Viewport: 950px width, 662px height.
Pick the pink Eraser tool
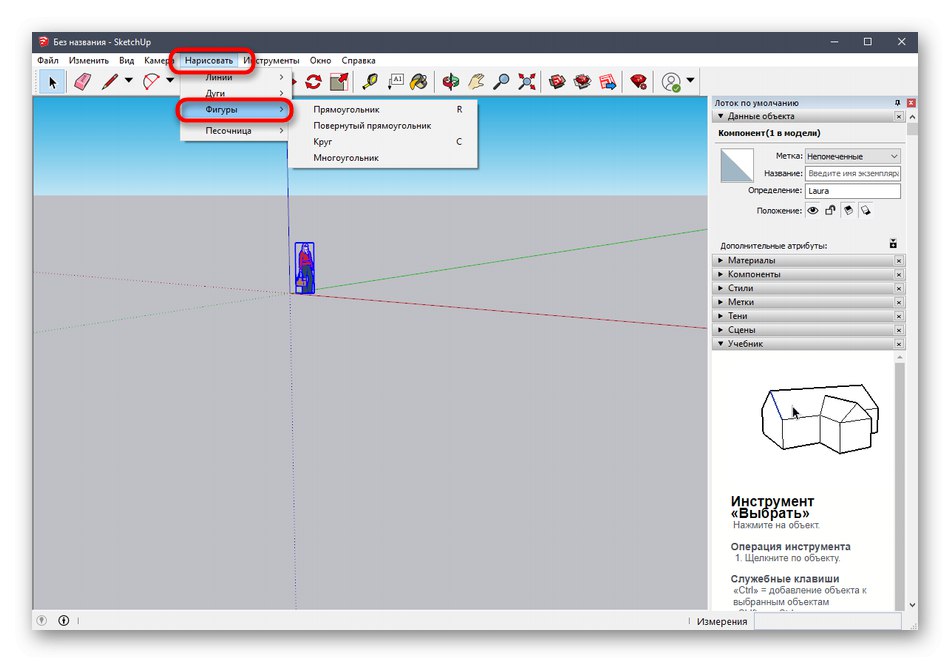[x=82, y=82]
